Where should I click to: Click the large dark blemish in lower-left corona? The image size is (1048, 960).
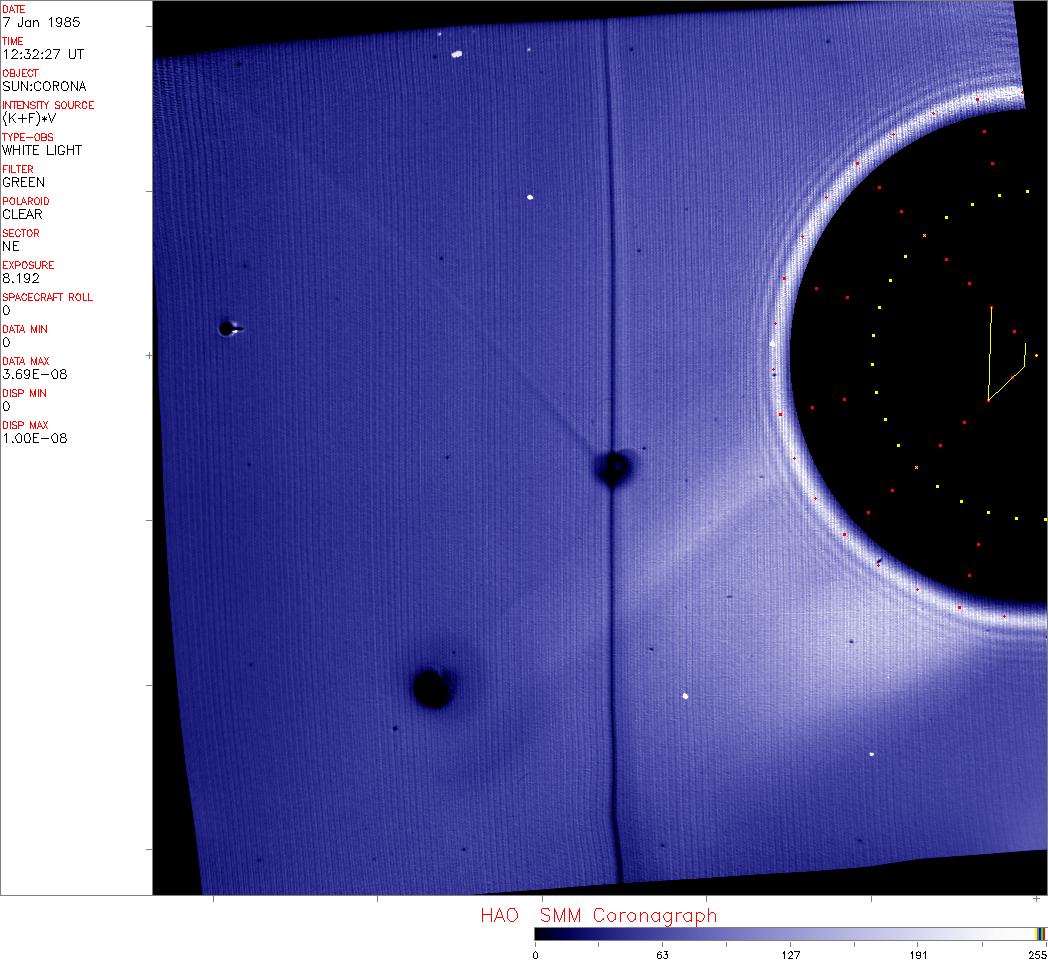(431, 688)
